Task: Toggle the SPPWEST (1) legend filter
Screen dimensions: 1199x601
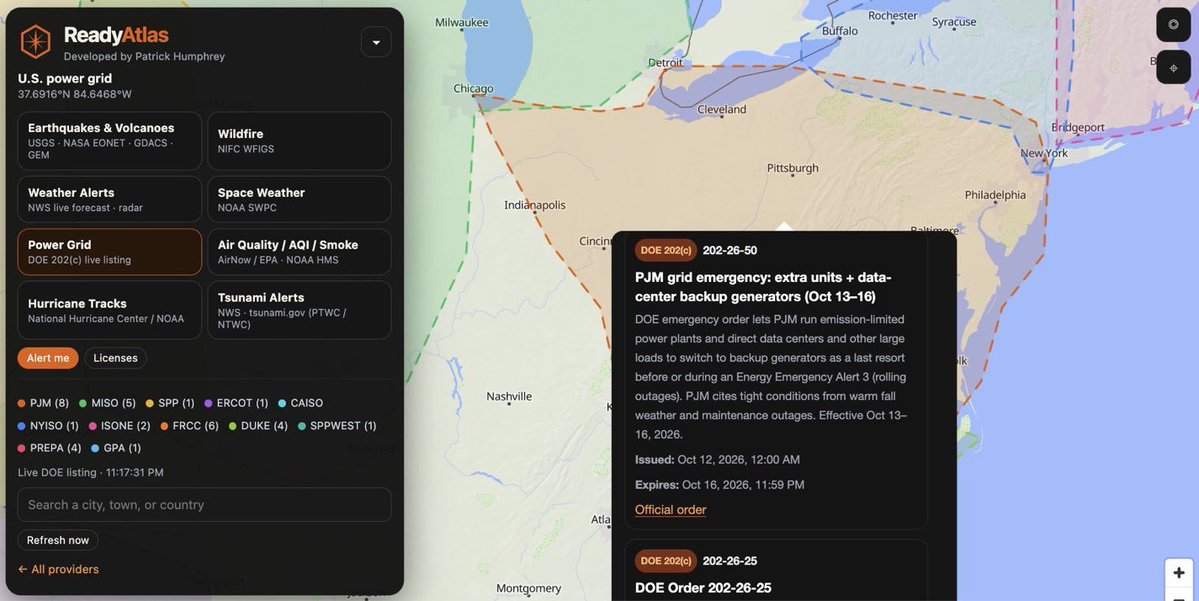Action: [x=337, y=426]
